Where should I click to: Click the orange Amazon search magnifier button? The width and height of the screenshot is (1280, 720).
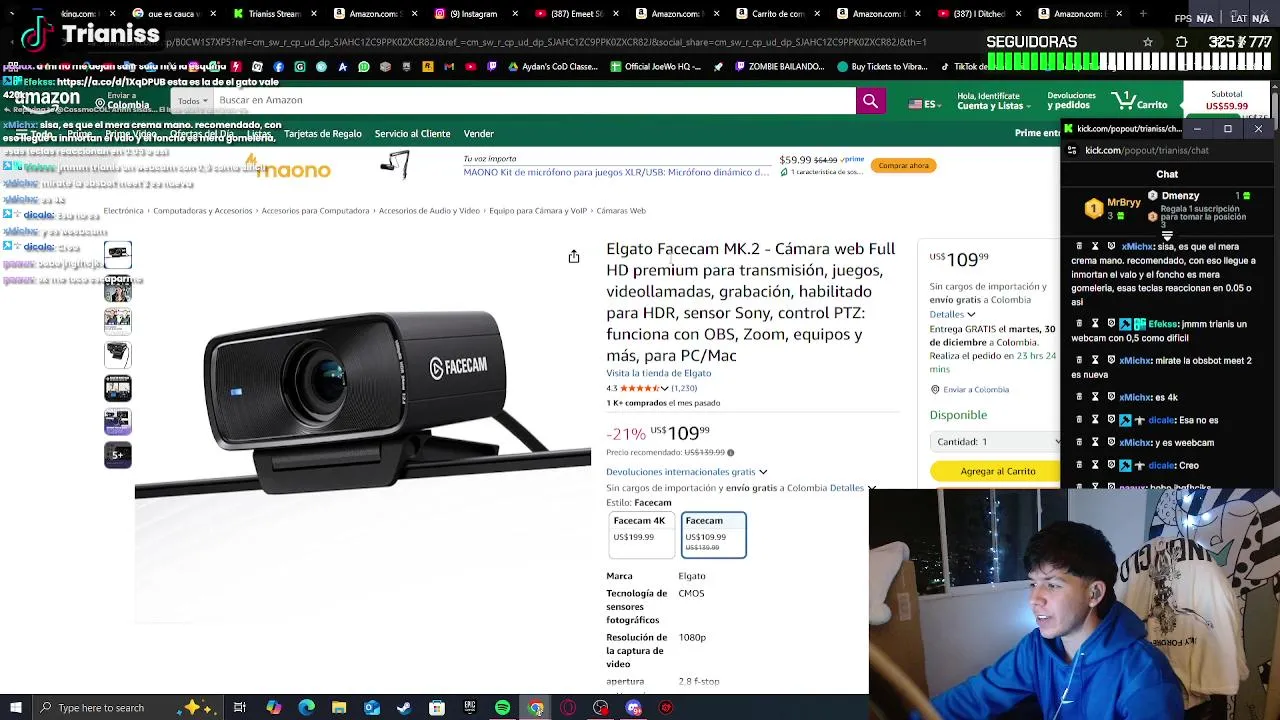click(x=870, y=101)
